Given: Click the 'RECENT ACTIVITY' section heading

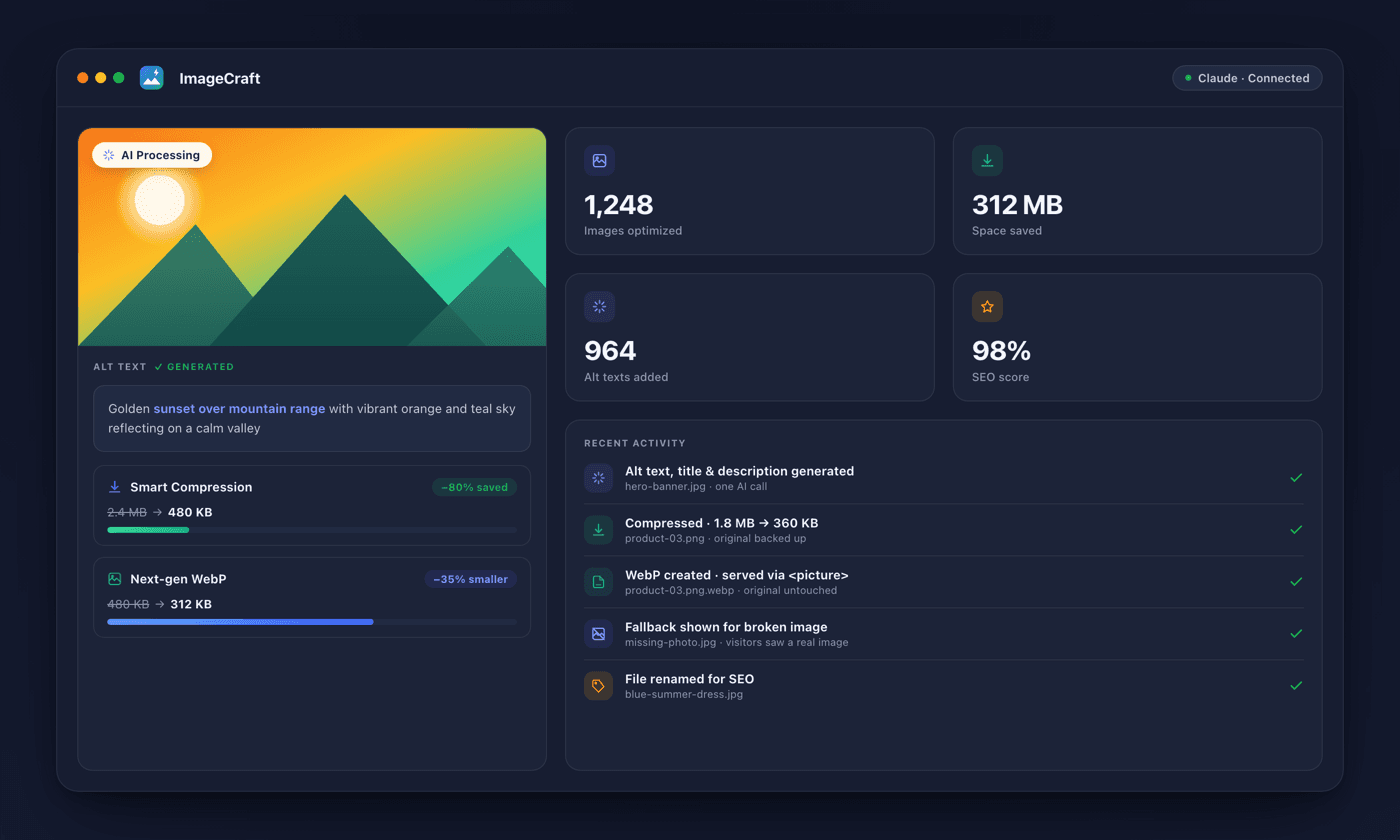Looking at the screenshot, I should click(x=635, y=443).
